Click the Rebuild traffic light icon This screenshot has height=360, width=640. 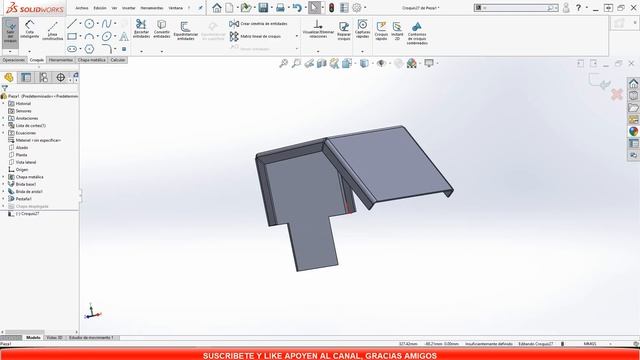coord(331,7)
